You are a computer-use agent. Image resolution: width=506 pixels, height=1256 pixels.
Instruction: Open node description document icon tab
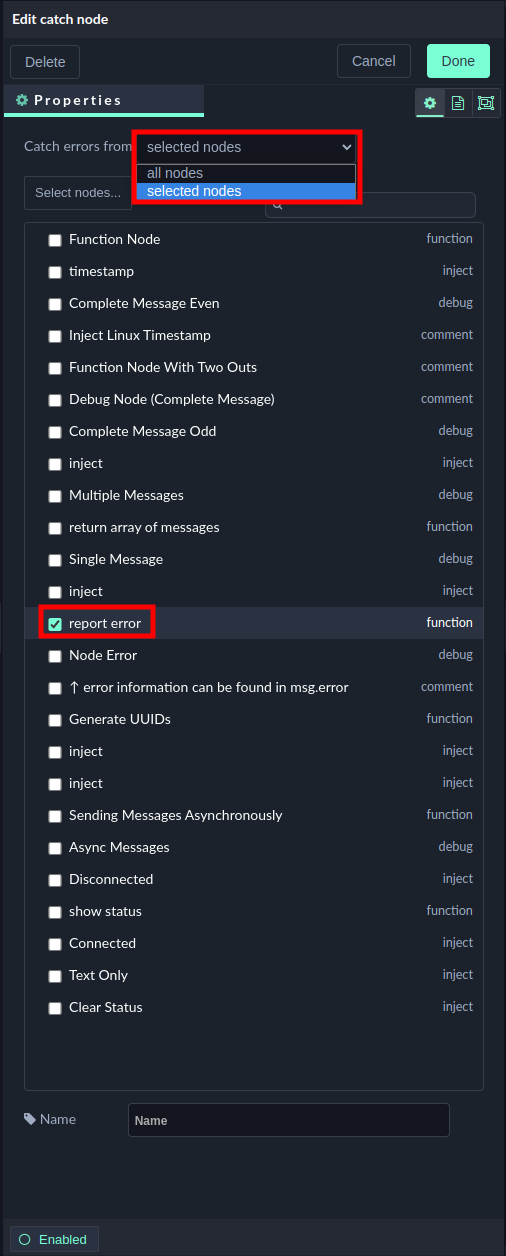click(458, 103)
